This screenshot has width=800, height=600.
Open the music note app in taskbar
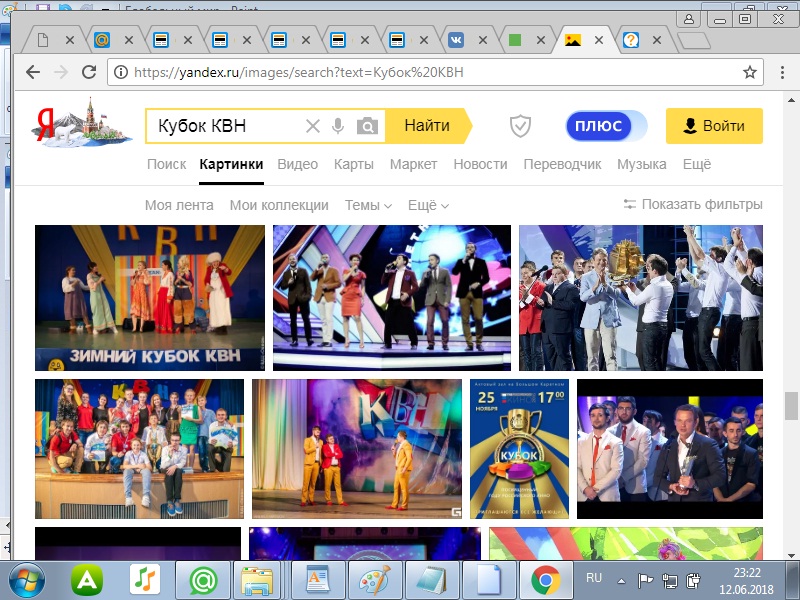tap(145, 580)
